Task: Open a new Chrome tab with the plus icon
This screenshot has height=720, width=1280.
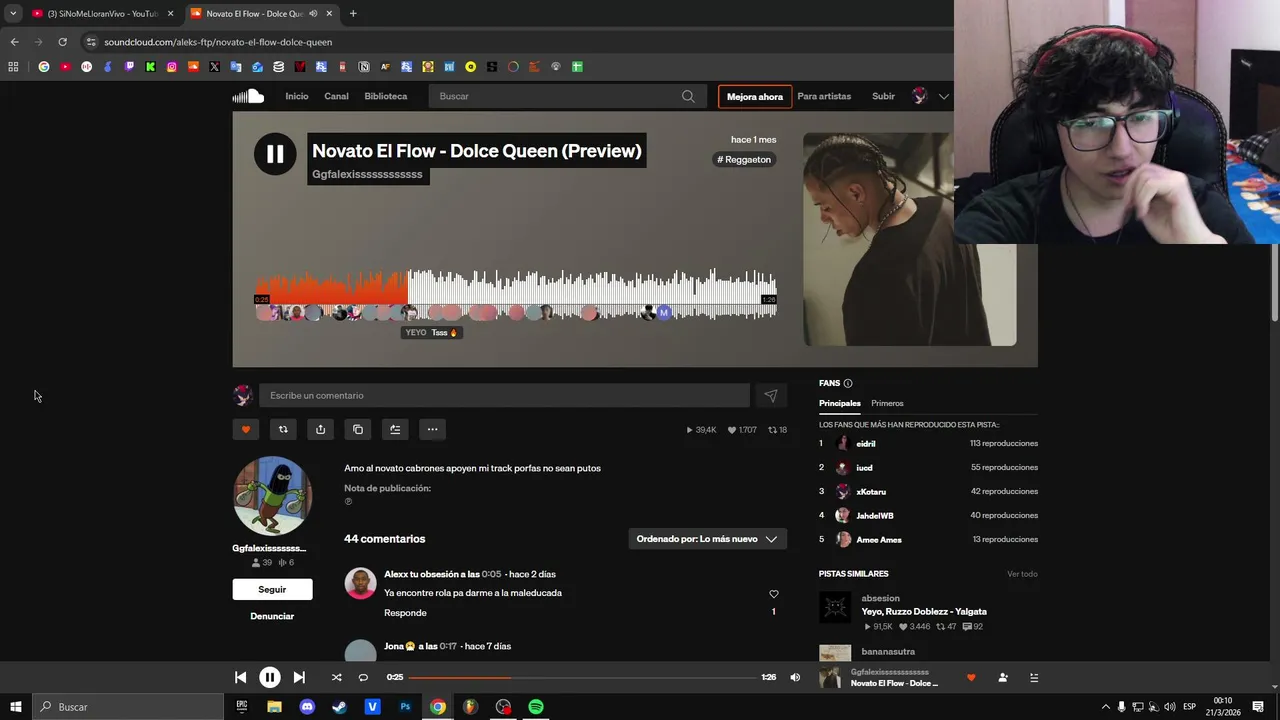Action: click(x=353, y=13)
